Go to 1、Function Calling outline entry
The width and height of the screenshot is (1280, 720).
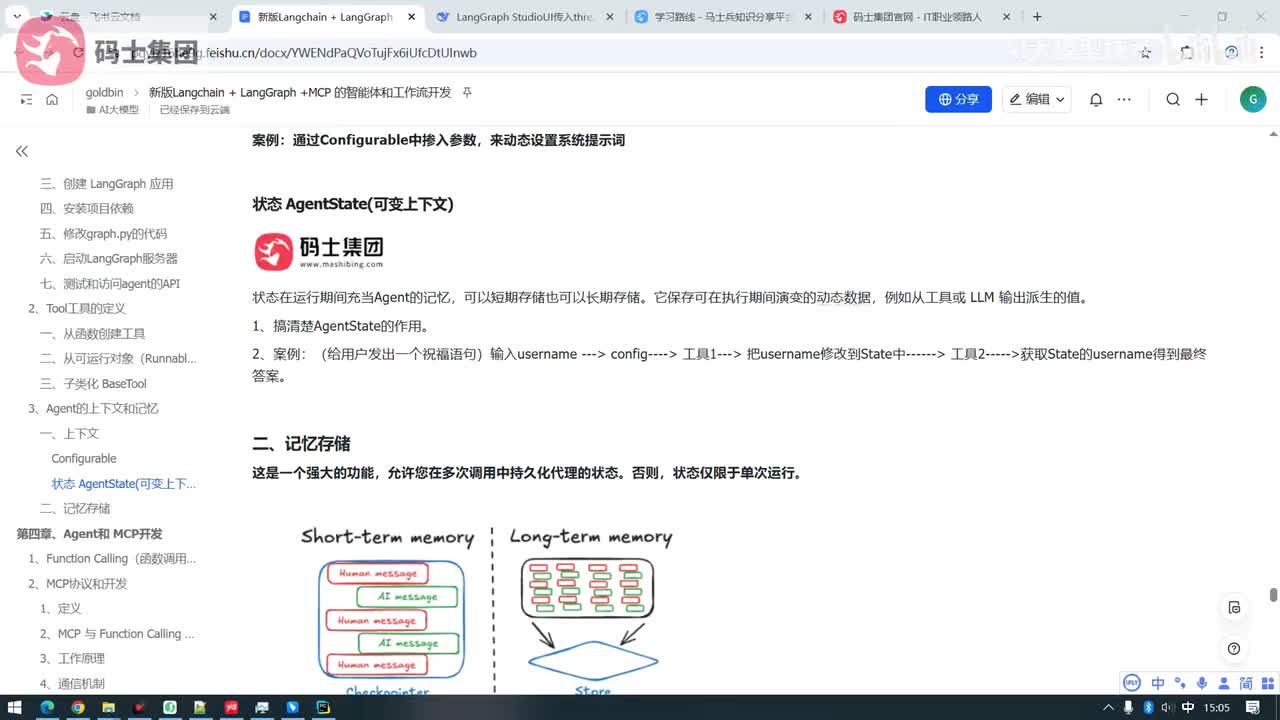pyautogui.click(x=112, y=559)
